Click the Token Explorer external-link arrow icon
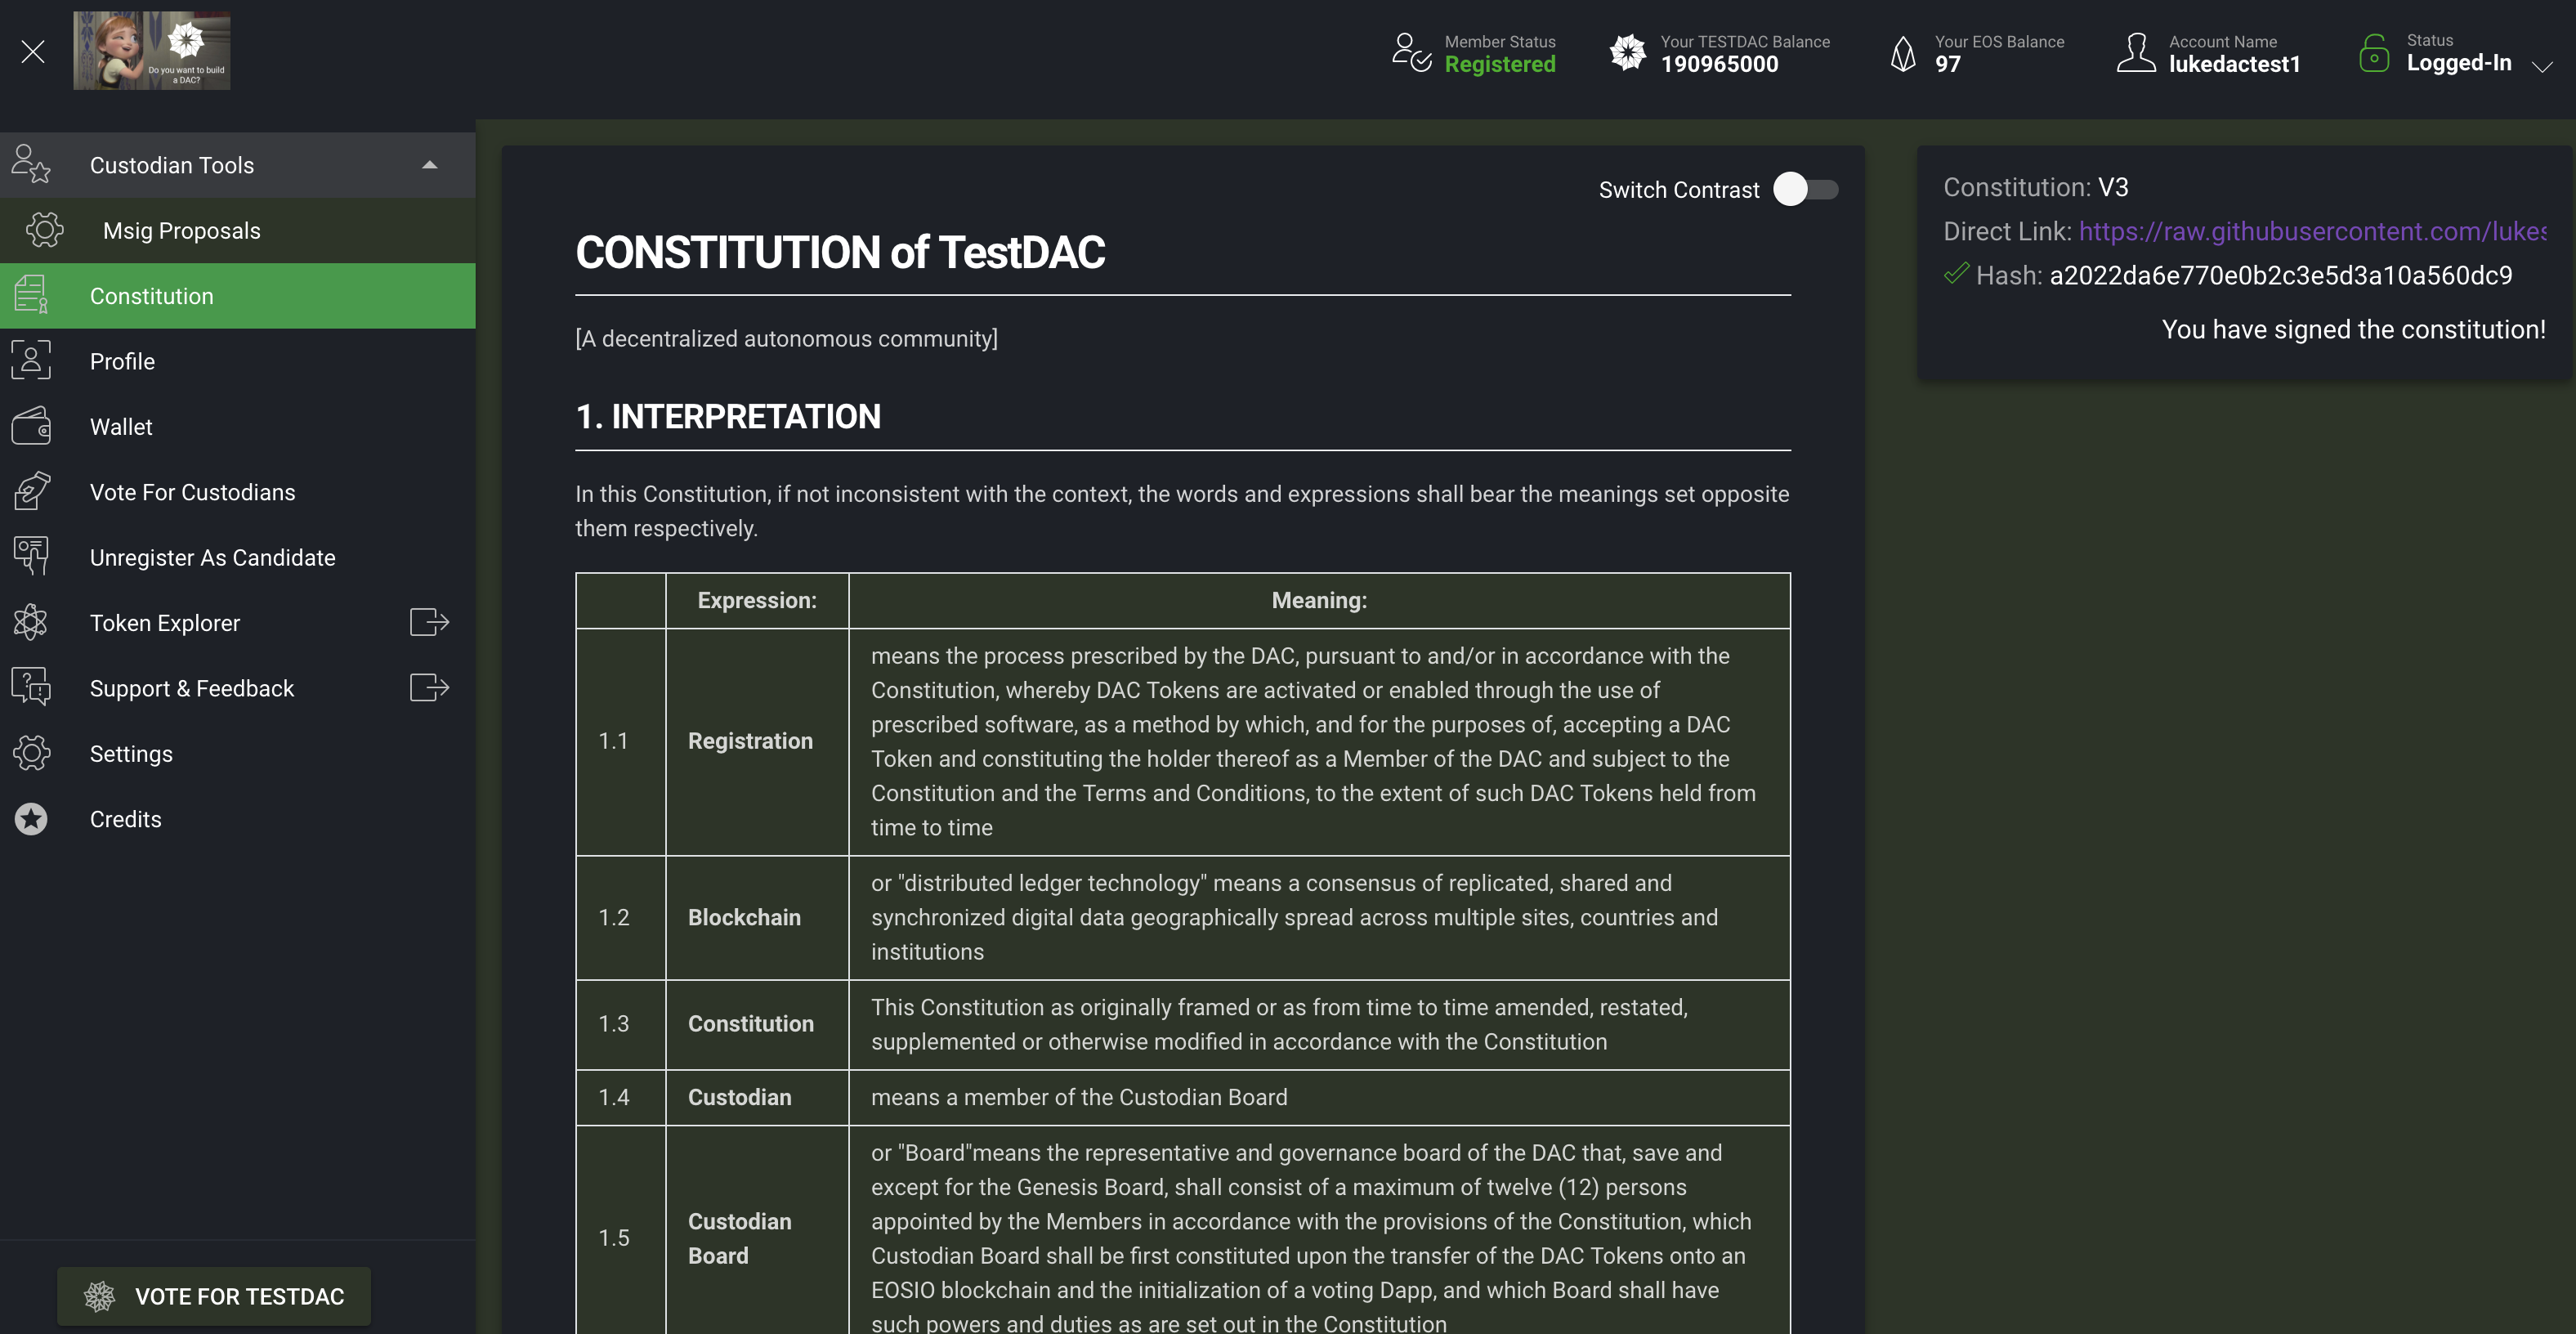The image size is (2576, 1334). coord(429,622)
